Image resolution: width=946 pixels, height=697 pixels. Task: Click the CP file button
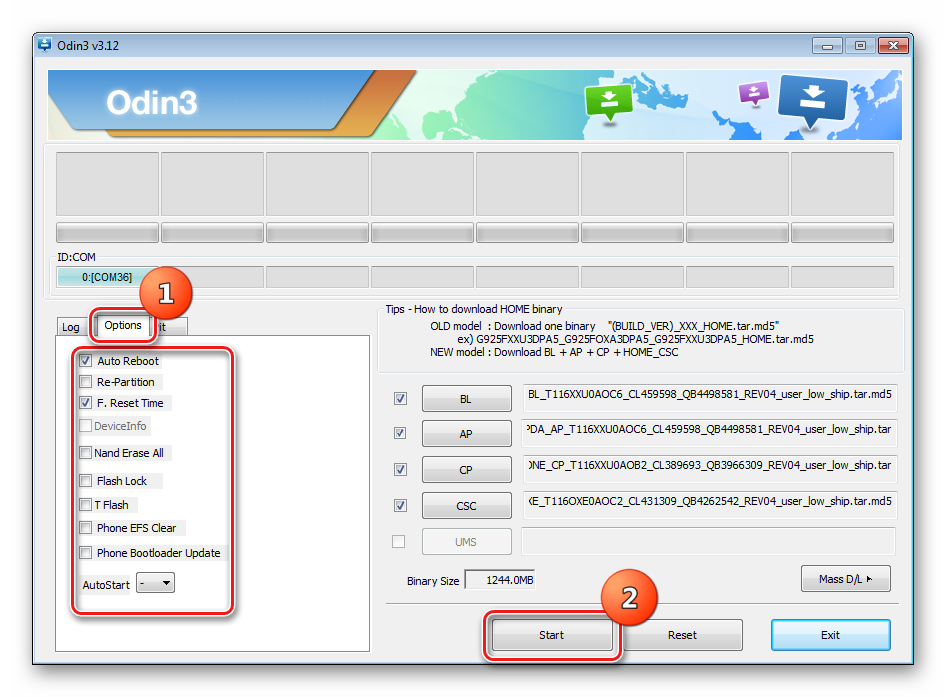466,469
